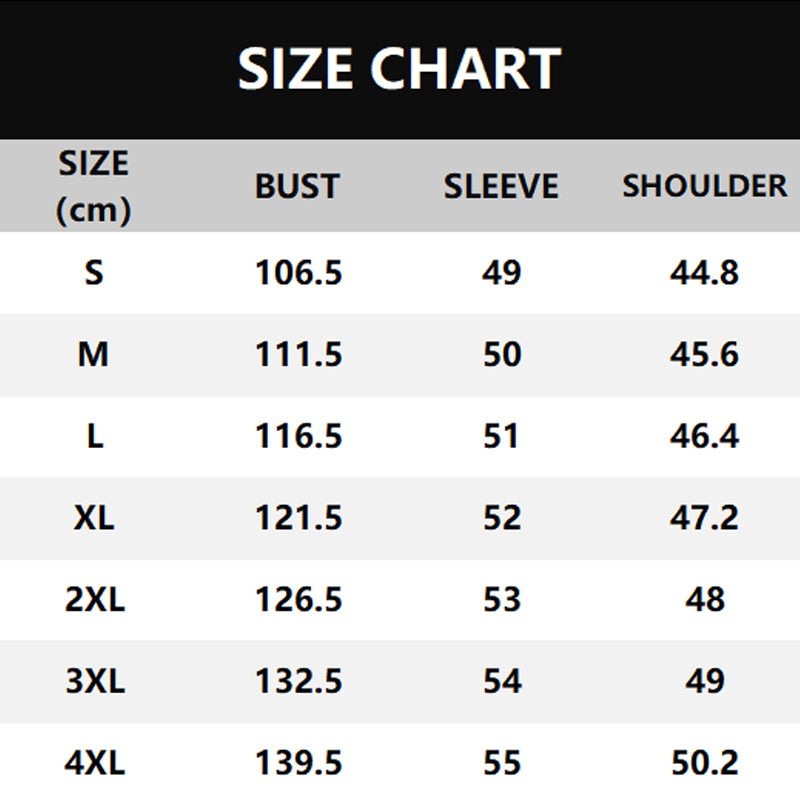Select the BUST column header
The height and width of the screenshot is (800, 800).
coord(297,186)
